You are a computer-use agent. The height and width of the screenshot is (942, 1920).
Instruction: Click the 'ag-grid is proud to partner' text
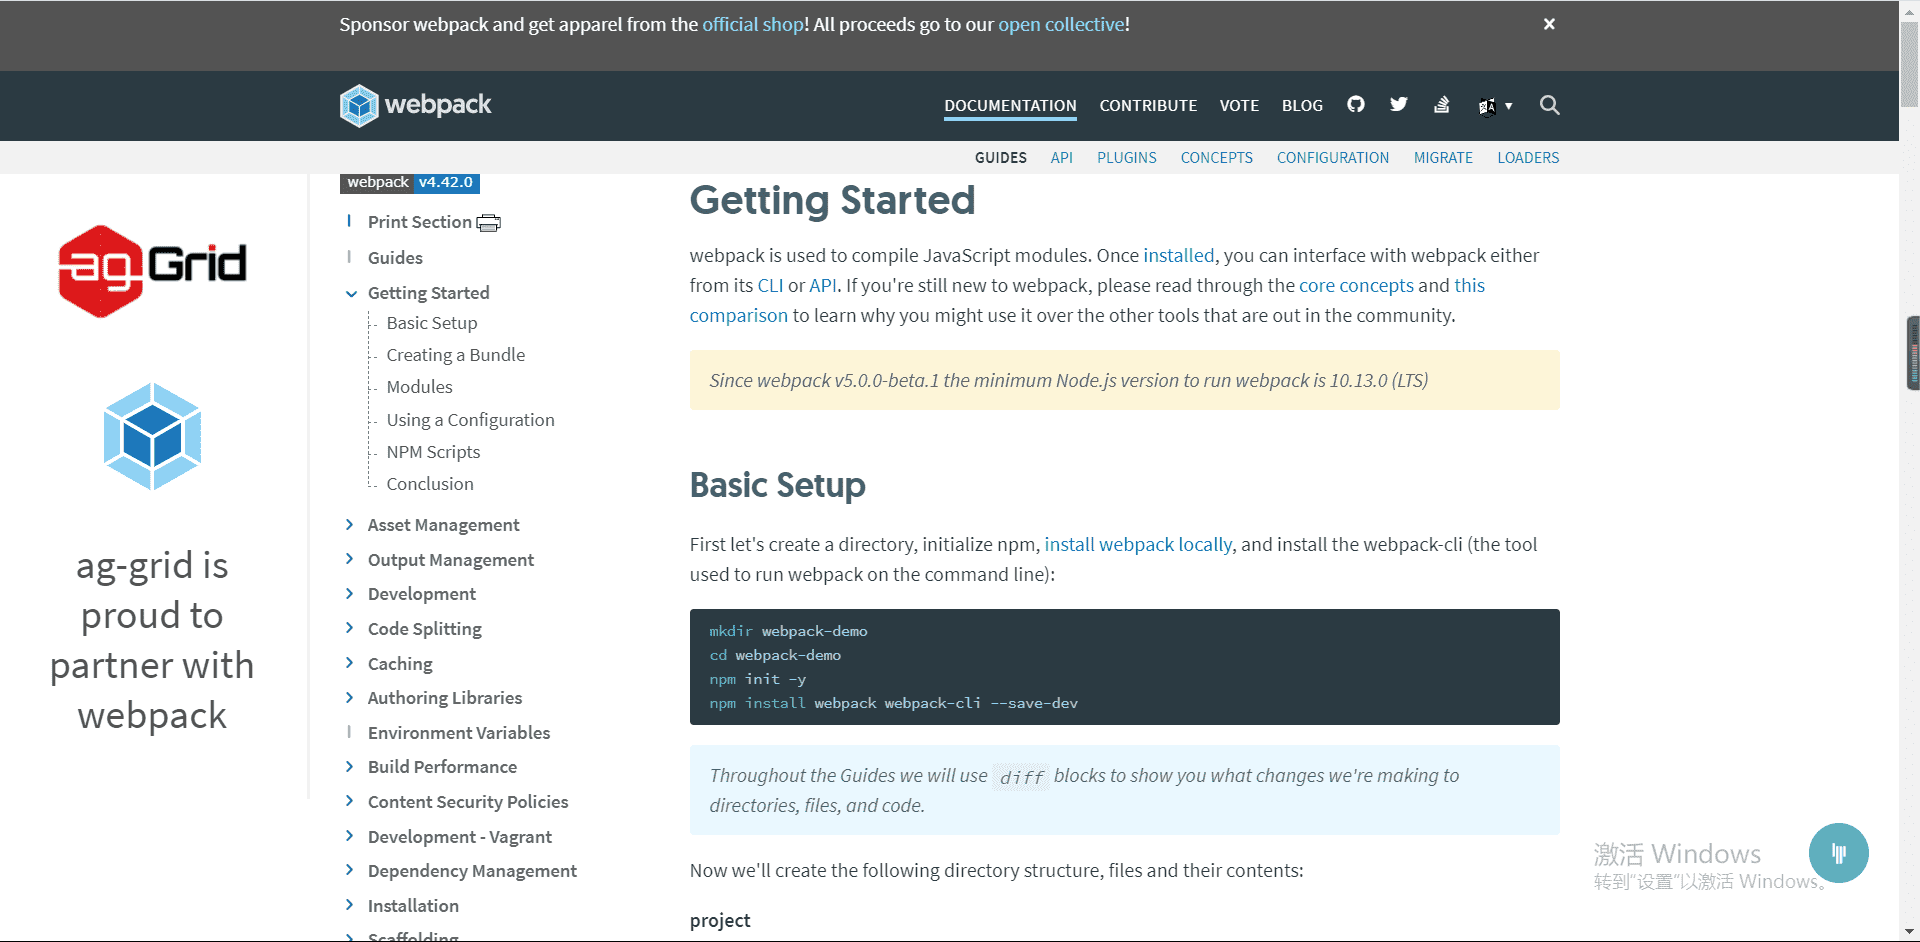tap(152, 640)
